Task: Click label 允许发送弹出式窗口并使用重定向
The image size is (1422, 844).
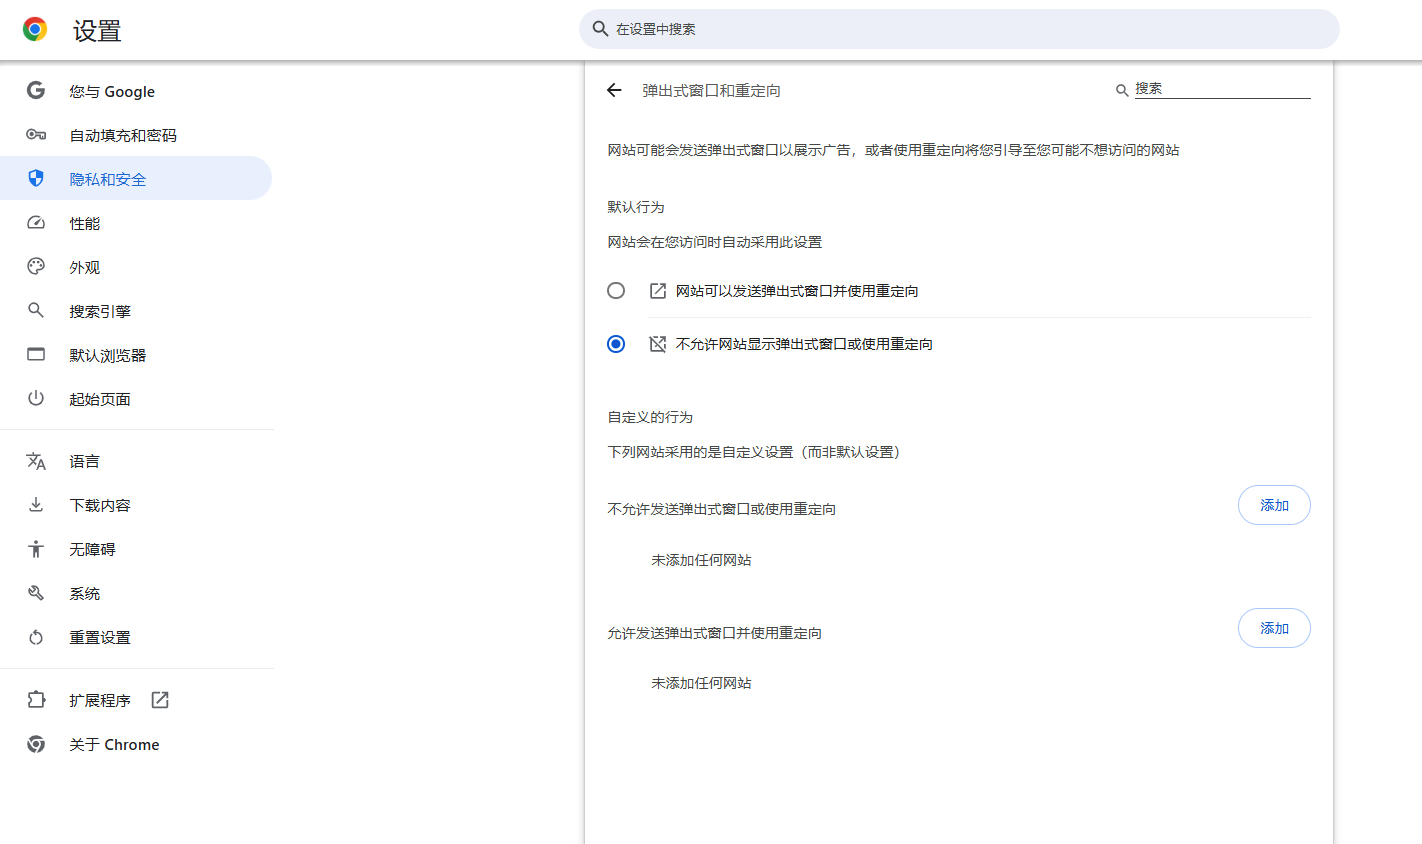Action: point(715,633)
